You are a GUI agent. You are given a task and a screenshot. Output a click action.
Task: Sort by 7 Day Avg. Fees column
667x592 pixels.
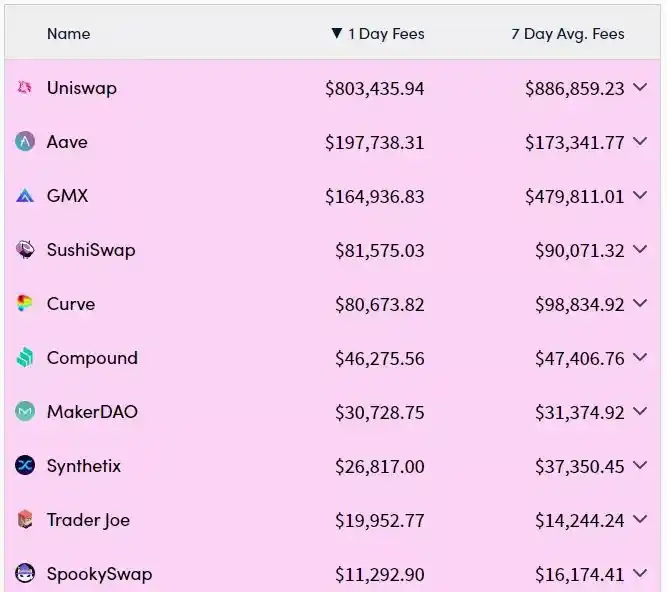pos(568,34)
